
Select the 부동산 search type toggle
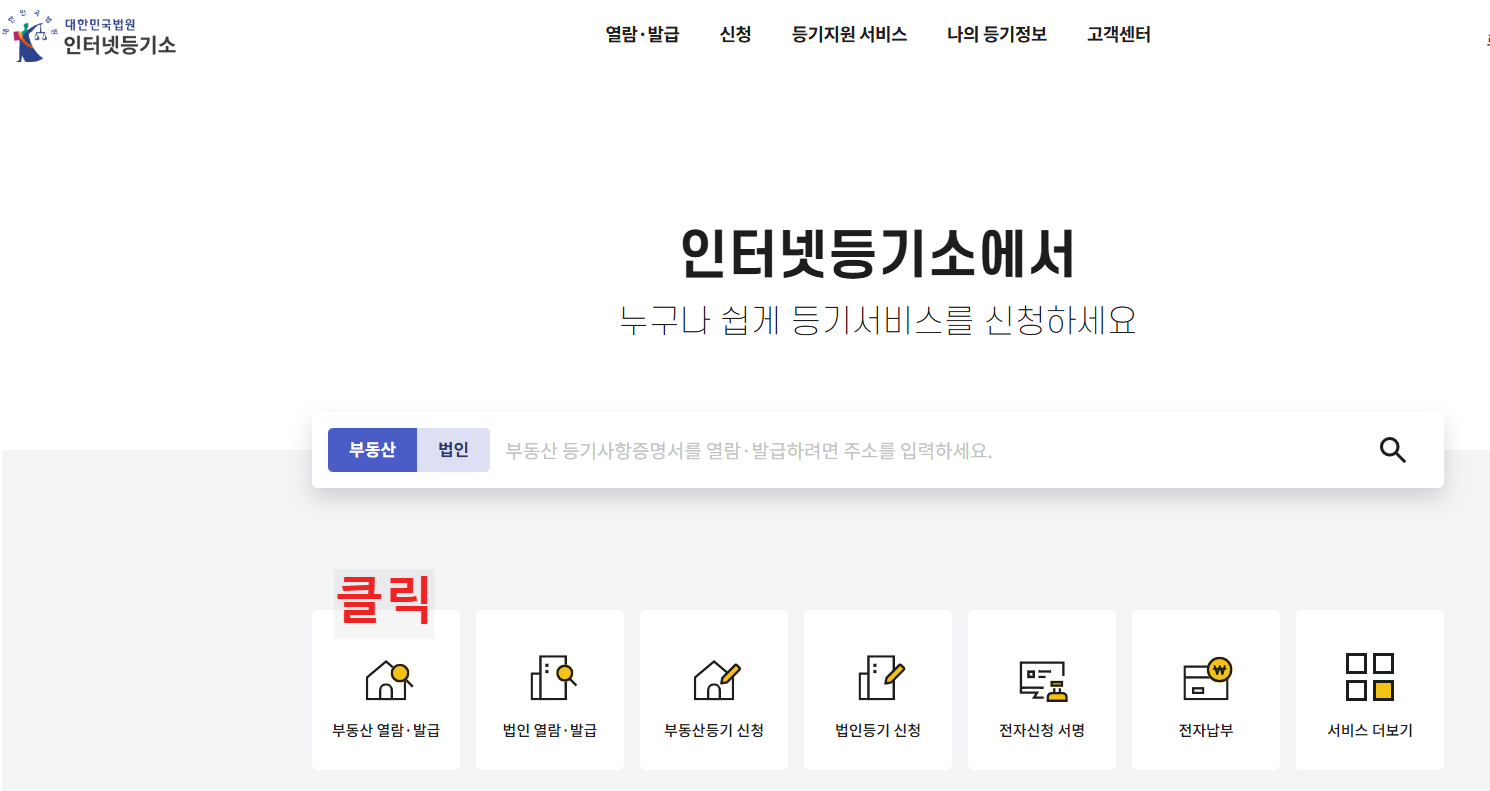[x=372, y=449]
